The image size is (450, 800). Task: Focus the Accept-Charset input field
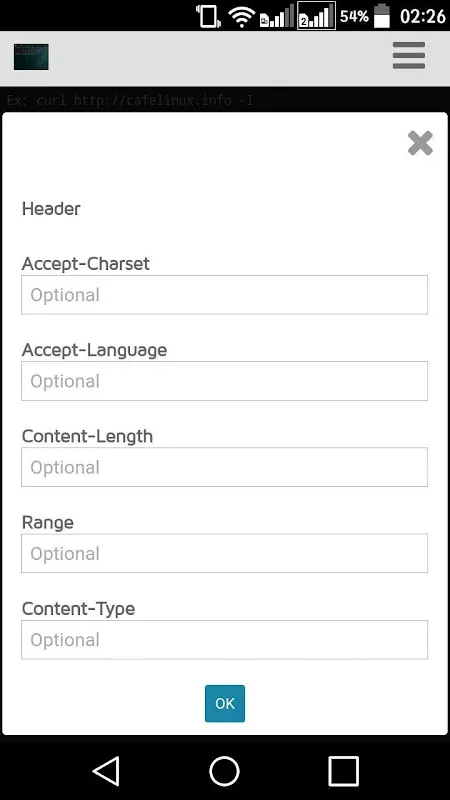click(224, 295)
